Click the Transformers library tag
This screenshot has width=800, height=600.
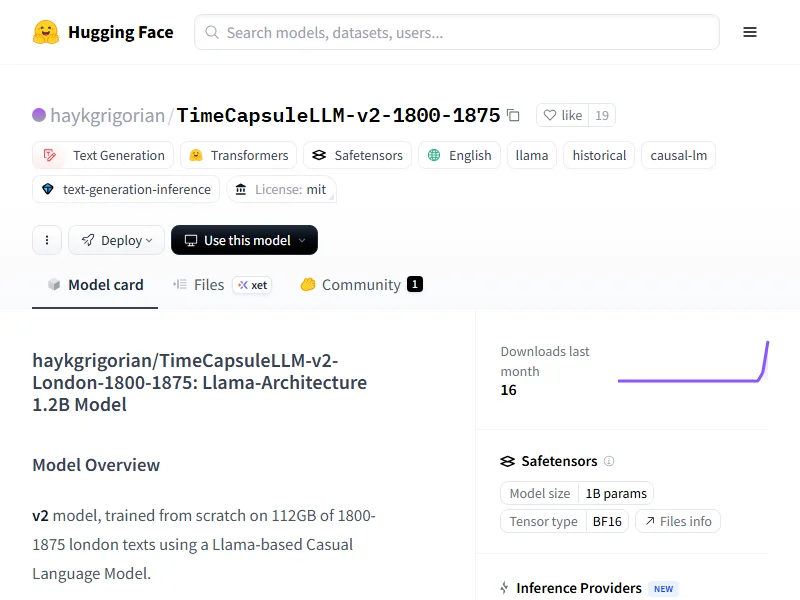(x=239, y=155)
